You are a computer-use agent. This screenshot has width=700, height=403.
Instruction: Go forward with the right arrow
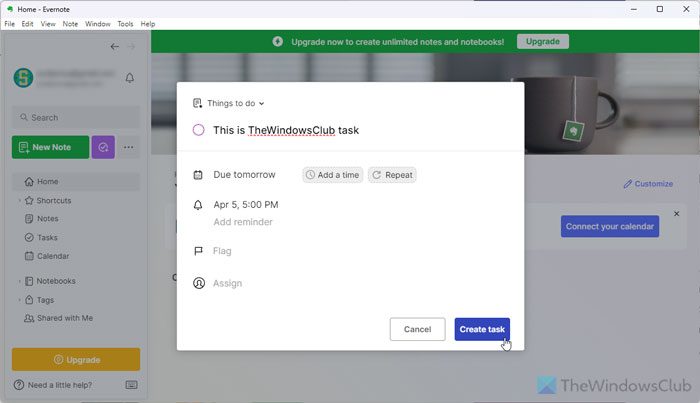tap(131, 46)
